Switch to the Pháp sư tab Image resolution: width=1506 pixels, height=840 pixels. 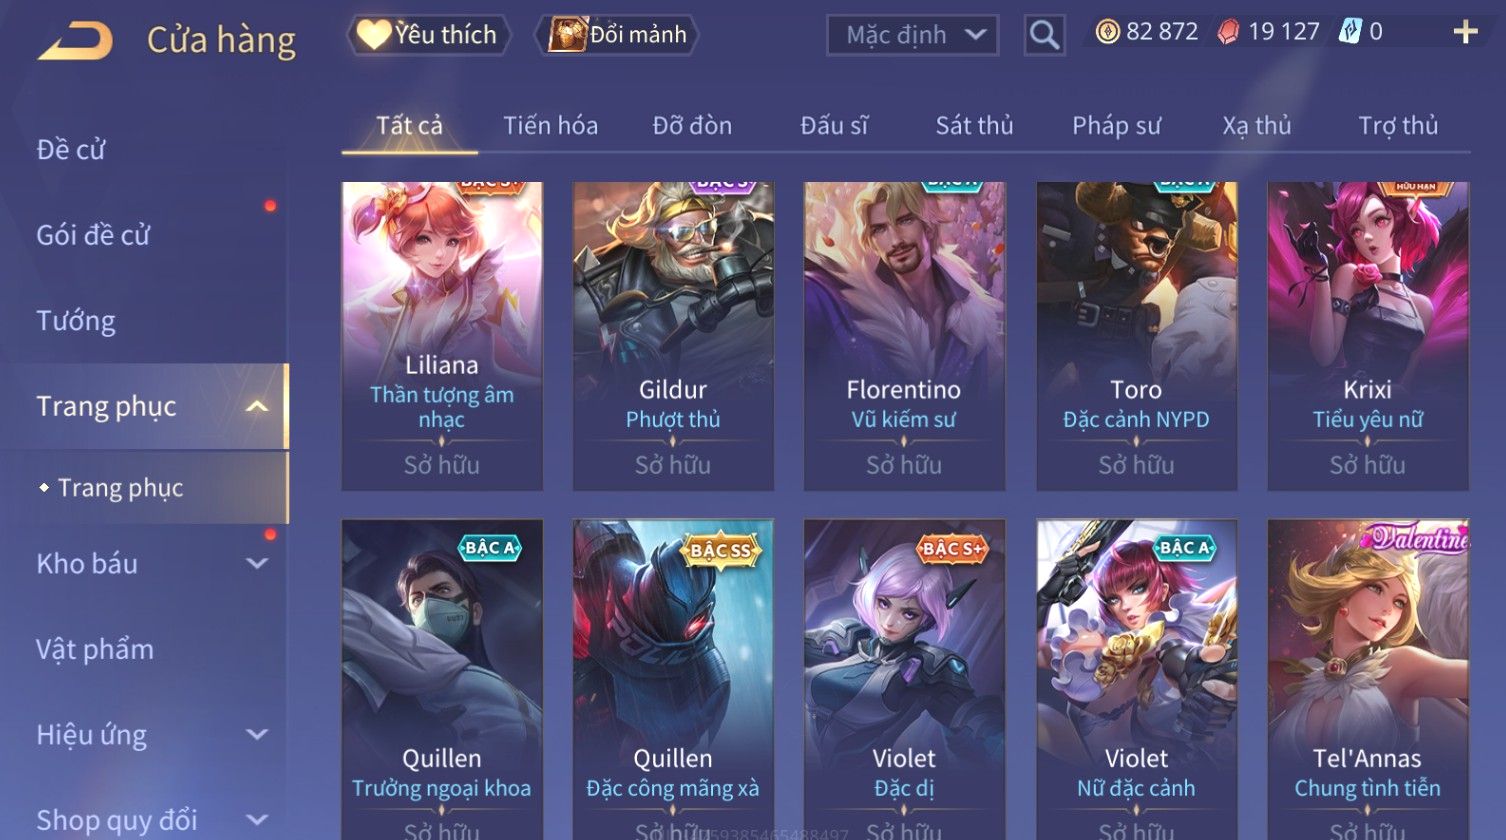coord(1116,126)
